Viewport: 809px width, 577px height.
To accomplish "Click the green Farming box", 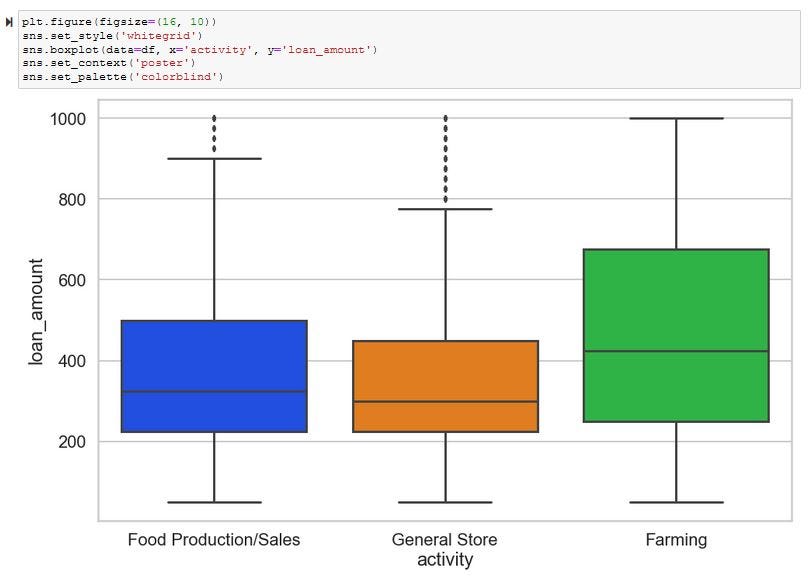I will click(676, 335).
